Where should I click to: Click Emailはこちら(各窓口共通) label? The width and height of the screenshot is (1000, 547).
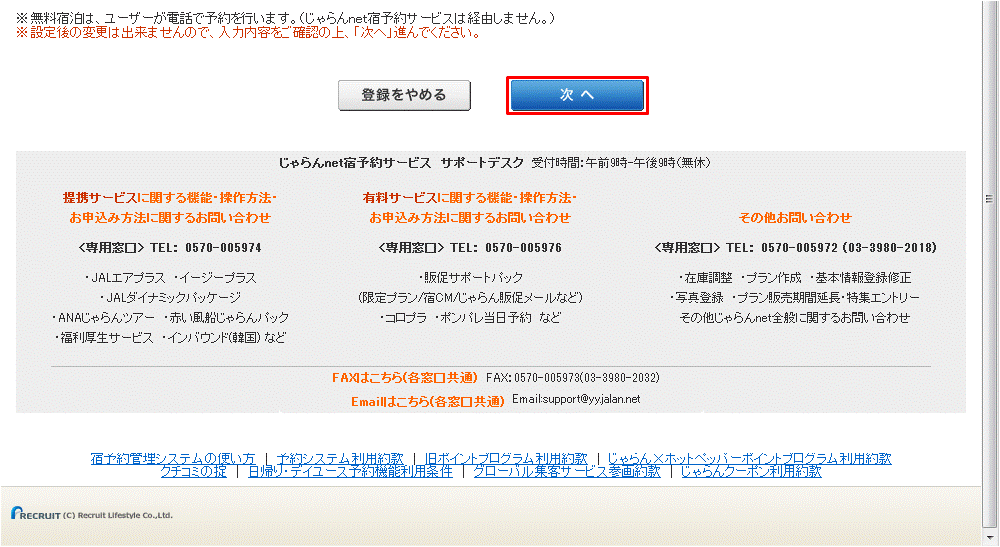(x=427, y=402)
